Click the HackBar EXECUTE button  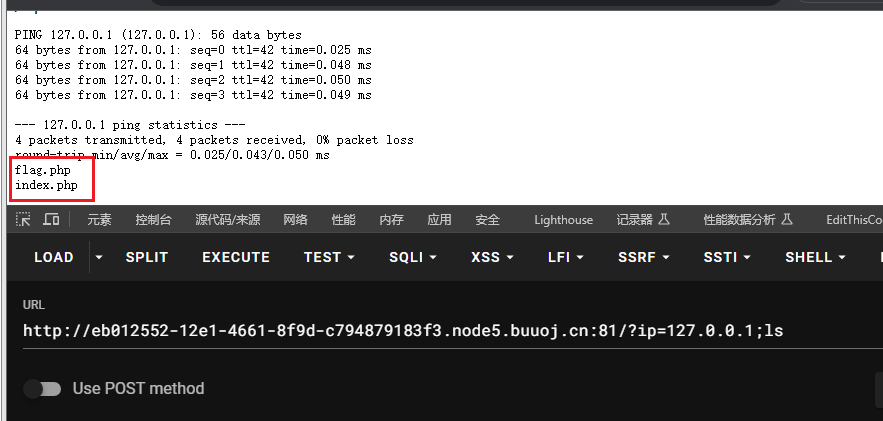pyautogui.click(x=236, y=257)
